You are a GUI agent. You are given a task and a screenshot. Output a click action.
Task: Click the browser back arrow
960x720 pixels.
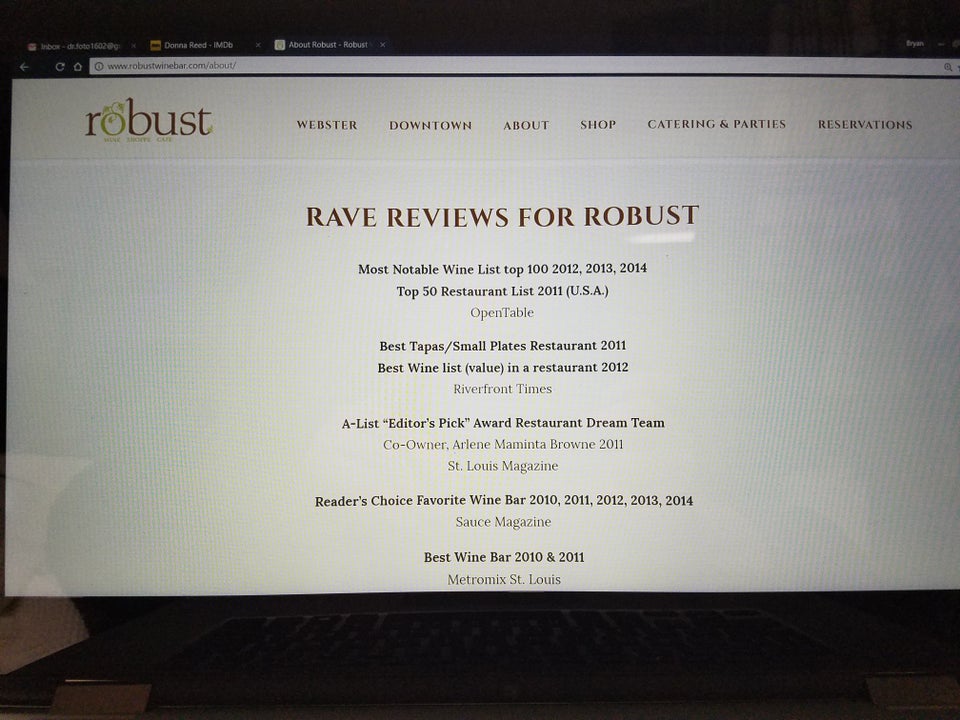click(x=24, y=67)
